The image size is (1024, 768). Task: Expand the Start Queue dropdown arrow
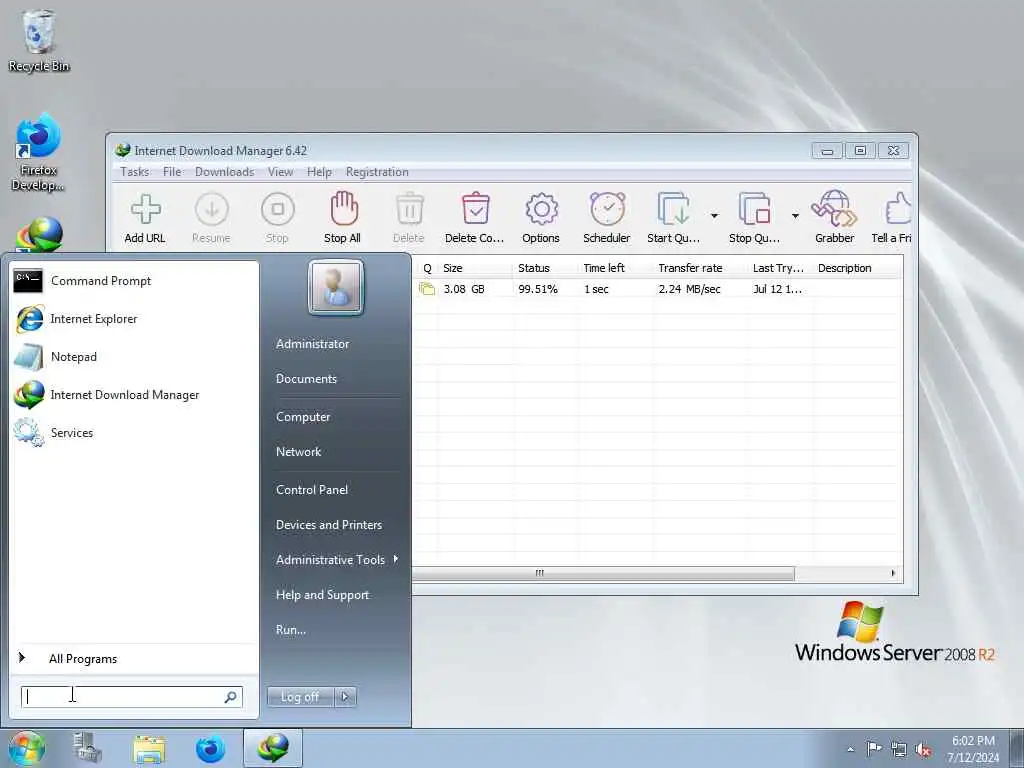tap(714, 216)
